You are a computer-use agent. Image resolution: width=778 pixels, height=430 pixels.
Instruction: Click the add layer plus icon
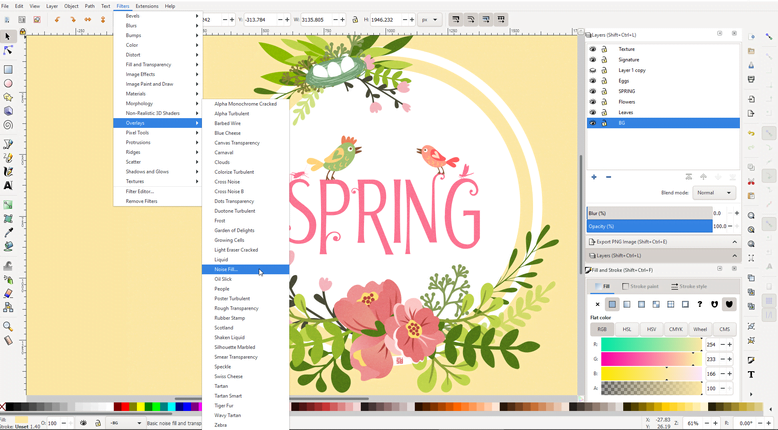point(594,177)
